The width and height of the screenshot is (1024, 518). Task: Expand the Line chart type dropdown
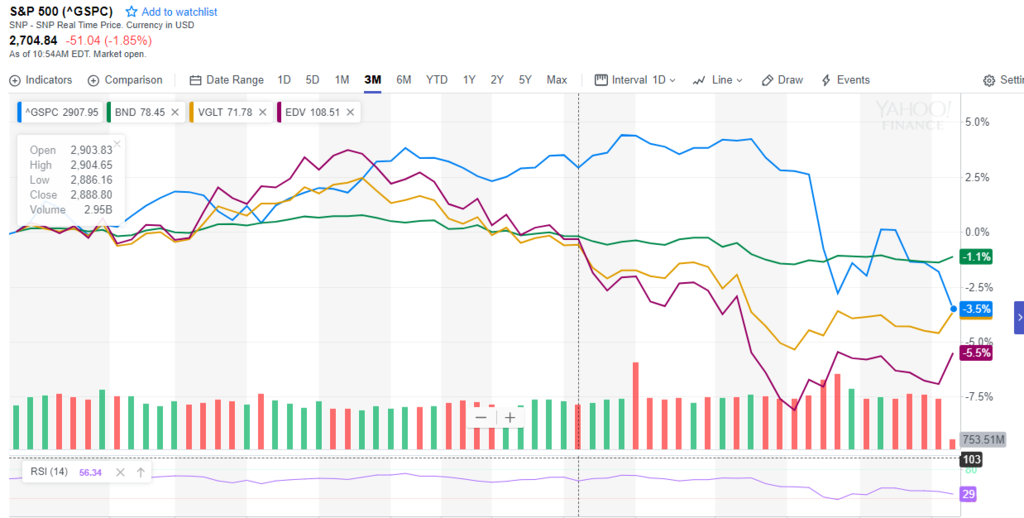click(718, 80)
